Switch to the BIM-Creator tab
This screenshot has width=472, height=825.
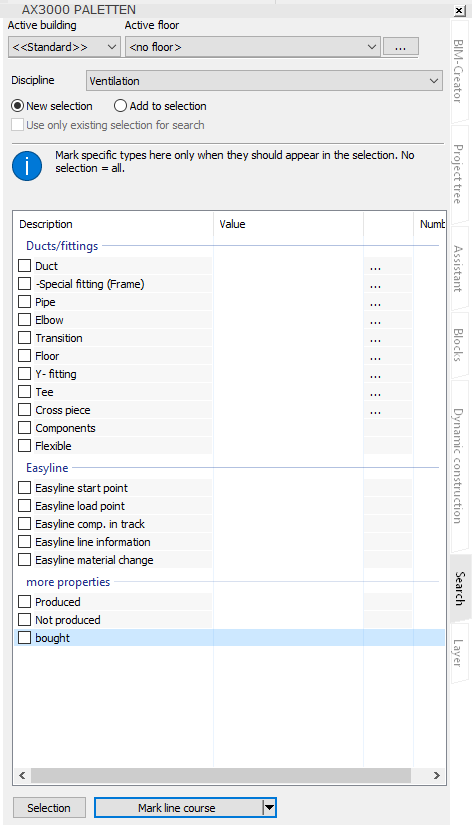coord(459,72)
